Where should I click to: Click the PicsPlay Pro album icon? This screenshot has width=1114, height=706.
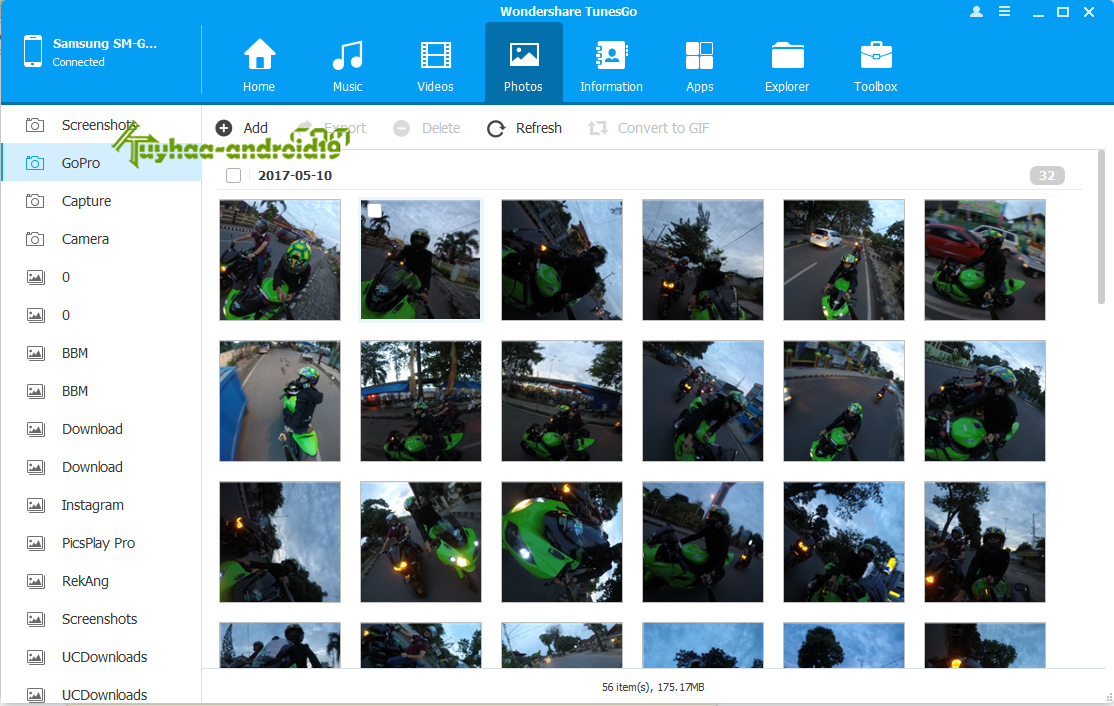pyautogui.click(x=36, y=543)
